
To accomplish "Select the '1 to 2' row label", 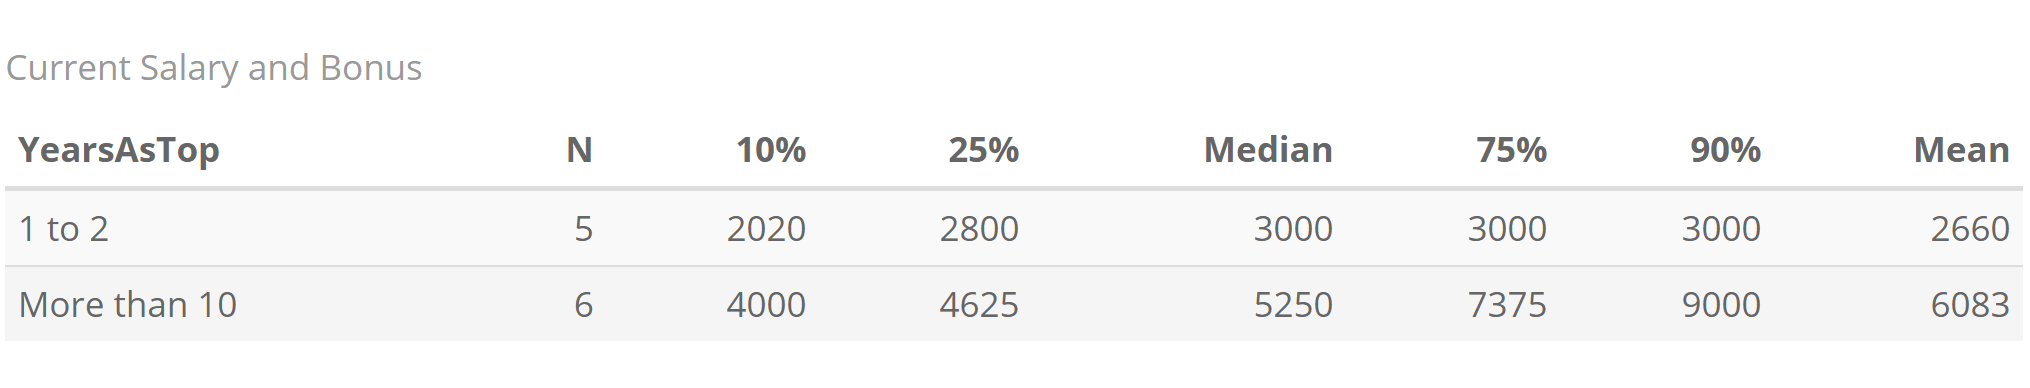I will pos(64,229).
